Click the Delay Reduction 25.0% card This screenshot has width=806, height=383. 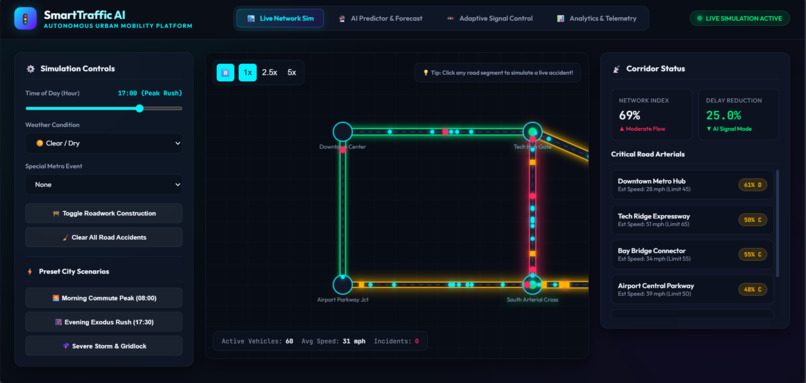738,115
